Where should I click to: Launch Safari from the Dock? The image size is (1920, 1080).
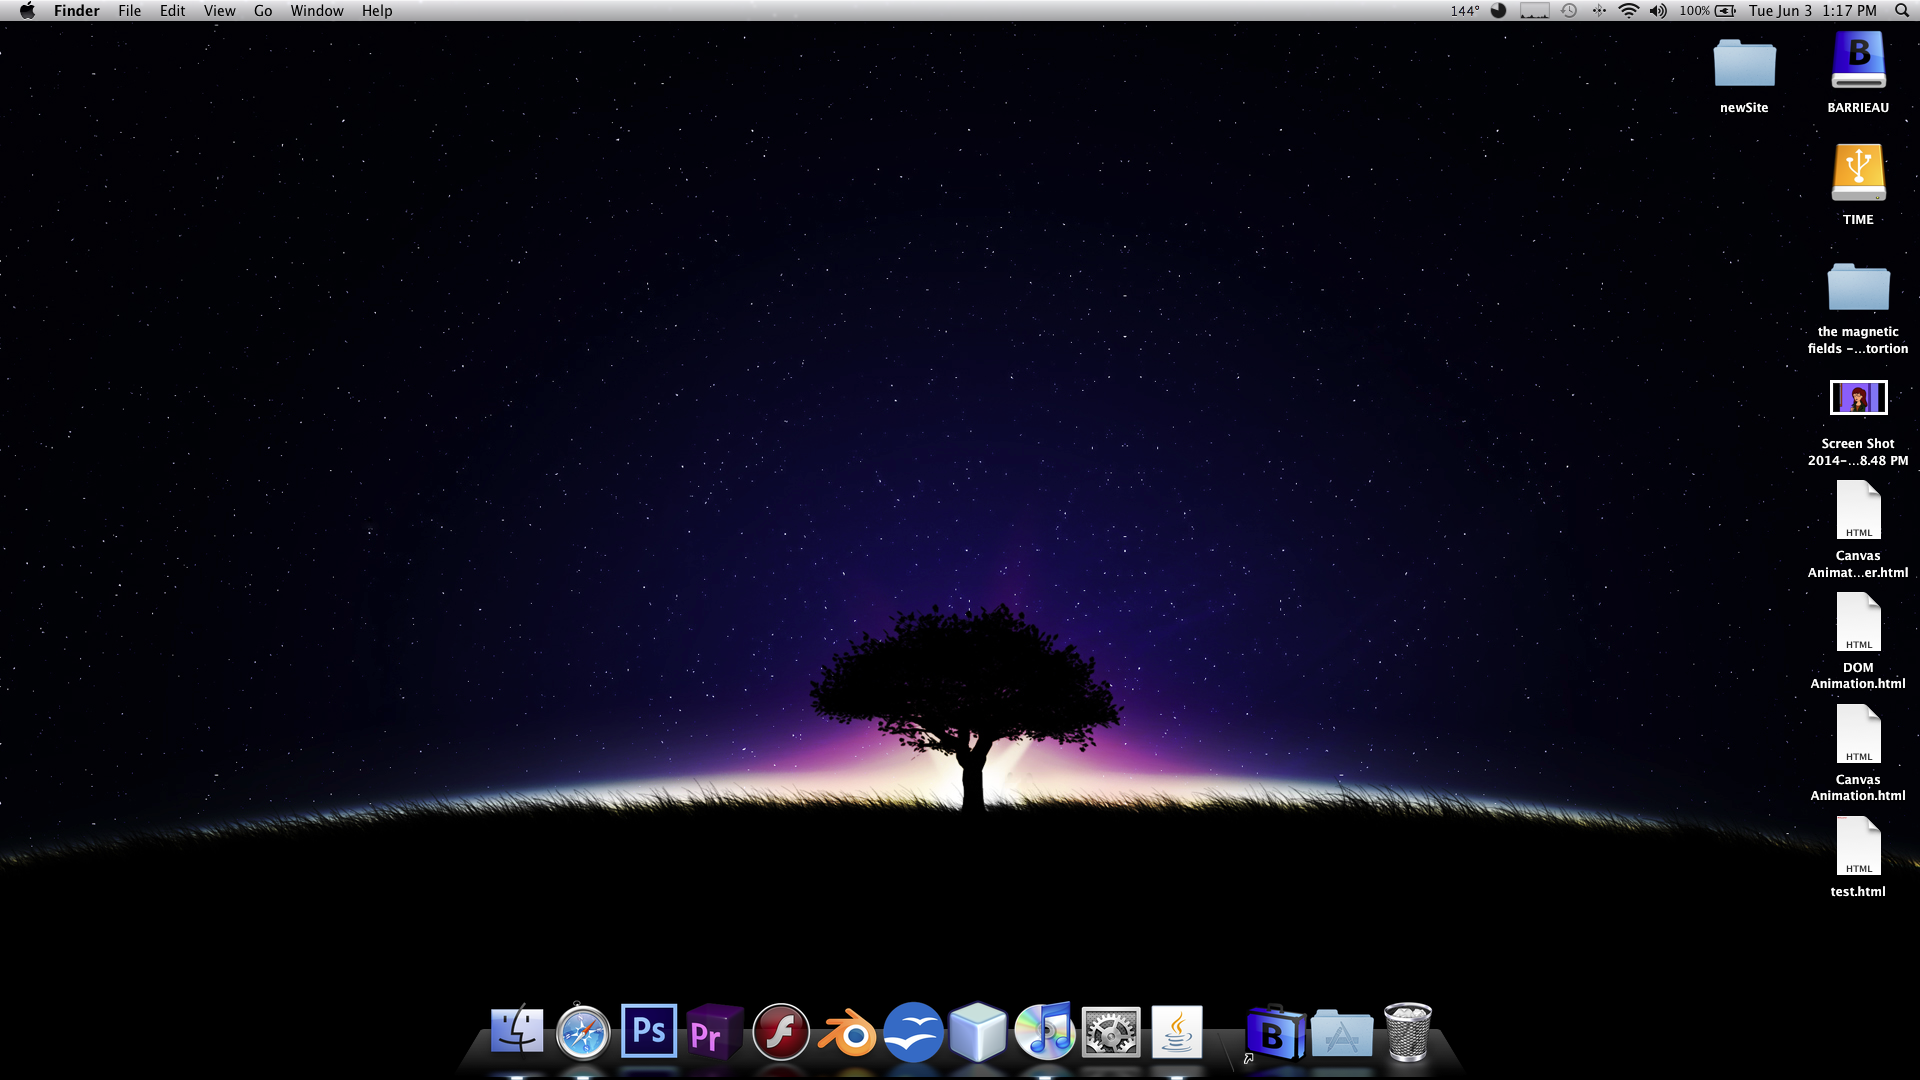click(583, 1031)
